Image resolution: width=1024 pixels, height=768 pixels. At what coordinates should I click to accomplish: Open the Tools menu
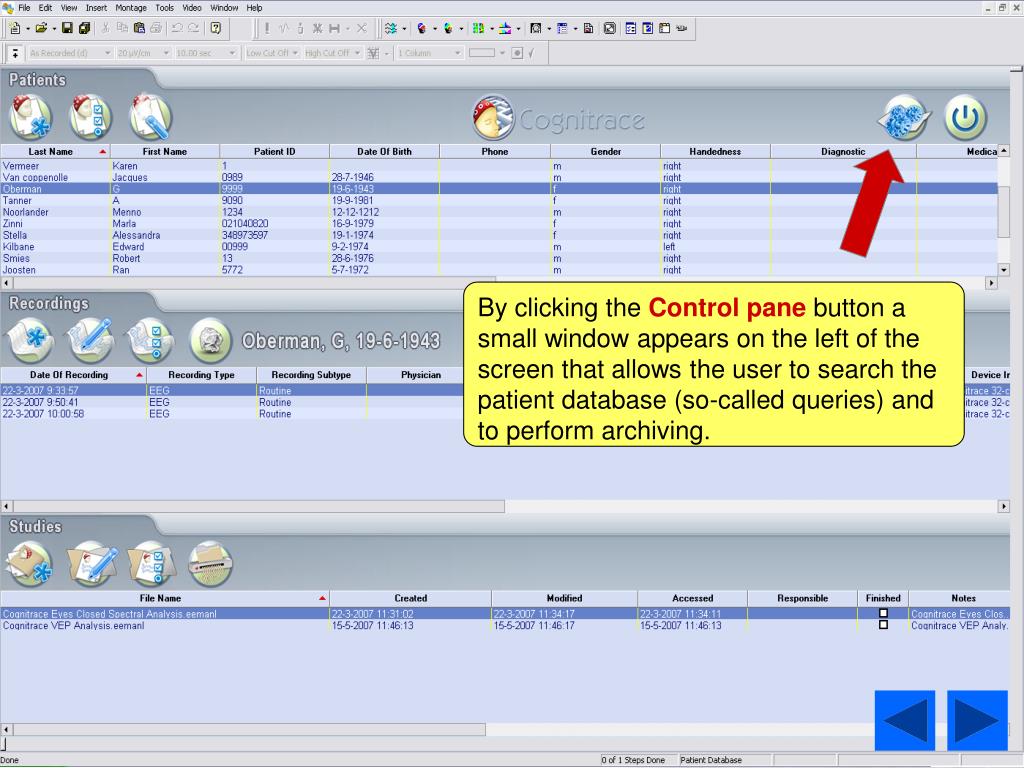(x=165, y=8)
